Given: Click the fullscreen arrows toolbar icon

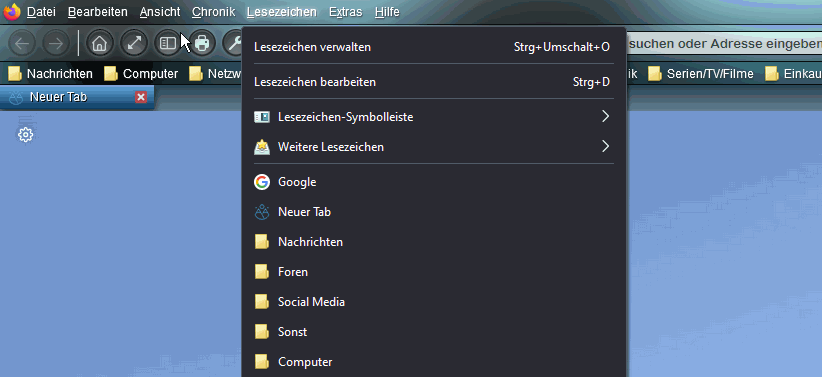Looking at the screenshot, I should [134, 44].
